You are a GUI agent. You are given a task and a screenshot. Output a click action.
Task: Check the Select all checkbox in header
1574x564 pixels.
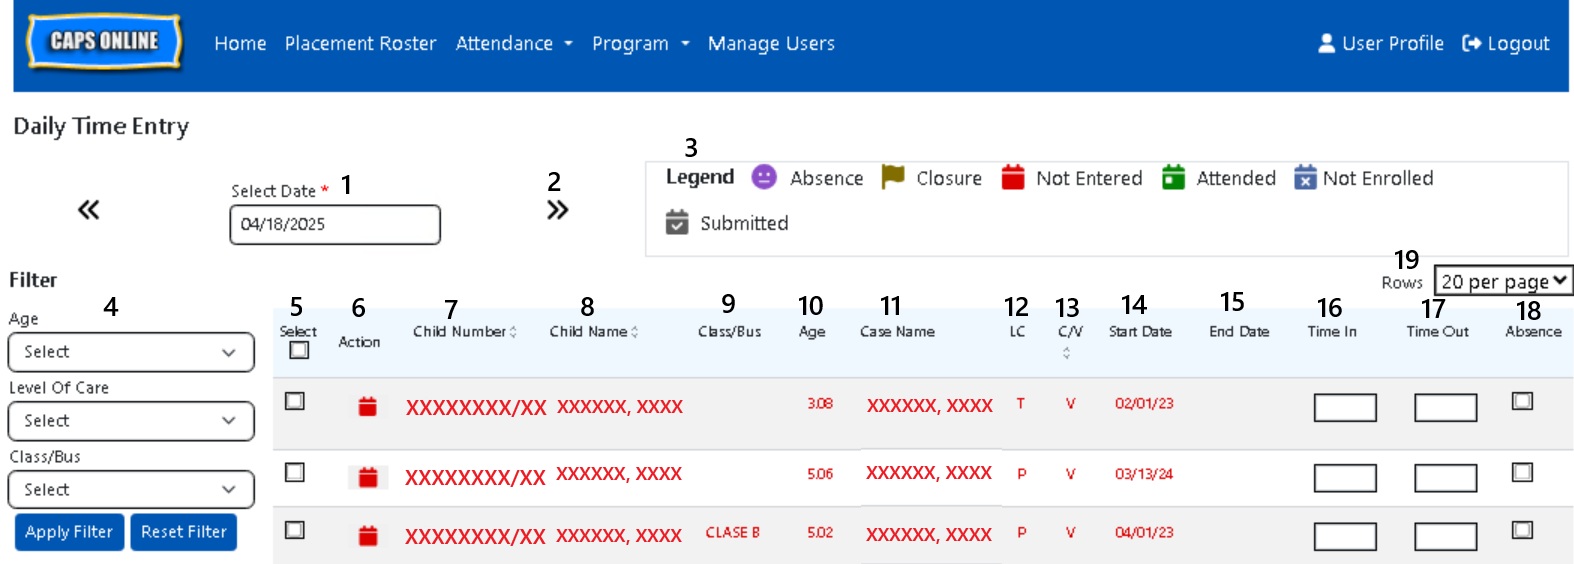click(x=299, y=350)
